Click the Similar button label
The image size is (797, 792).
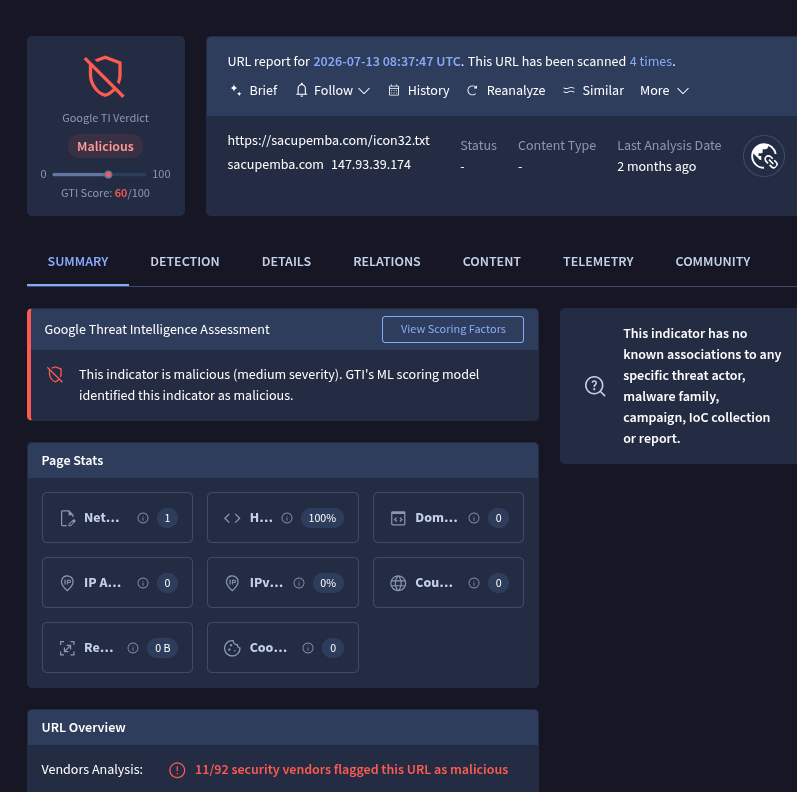(603, 90)
